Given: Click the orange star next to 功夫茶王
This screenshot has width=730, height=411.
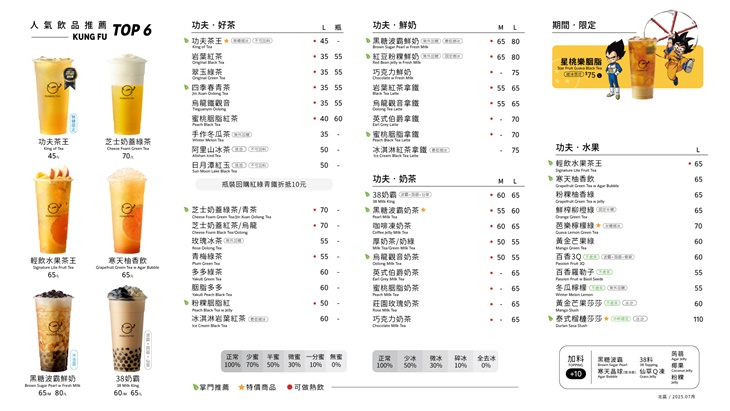Looking at the screenshot, I should point(227,41).
